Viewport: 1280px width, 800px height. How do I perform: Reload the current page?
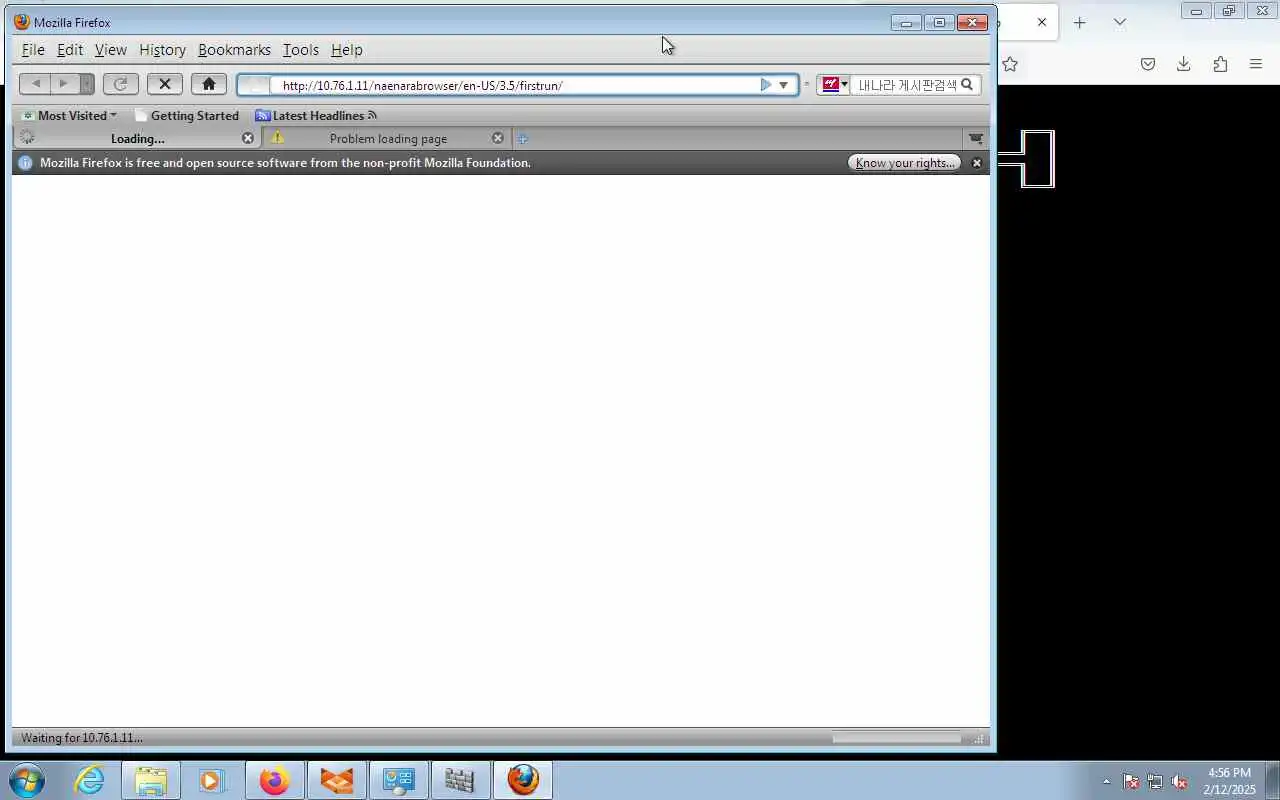point(120,84)
